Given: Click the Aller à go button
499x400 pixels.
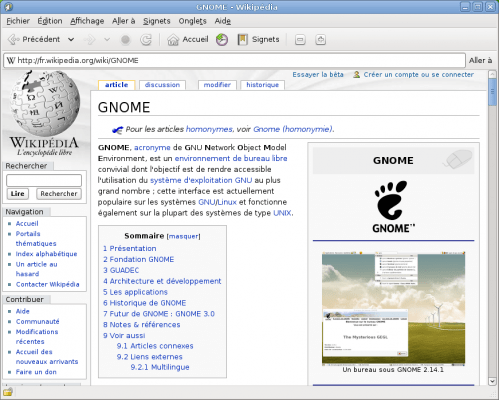Looking at the screenshot, I should (480, 60).
